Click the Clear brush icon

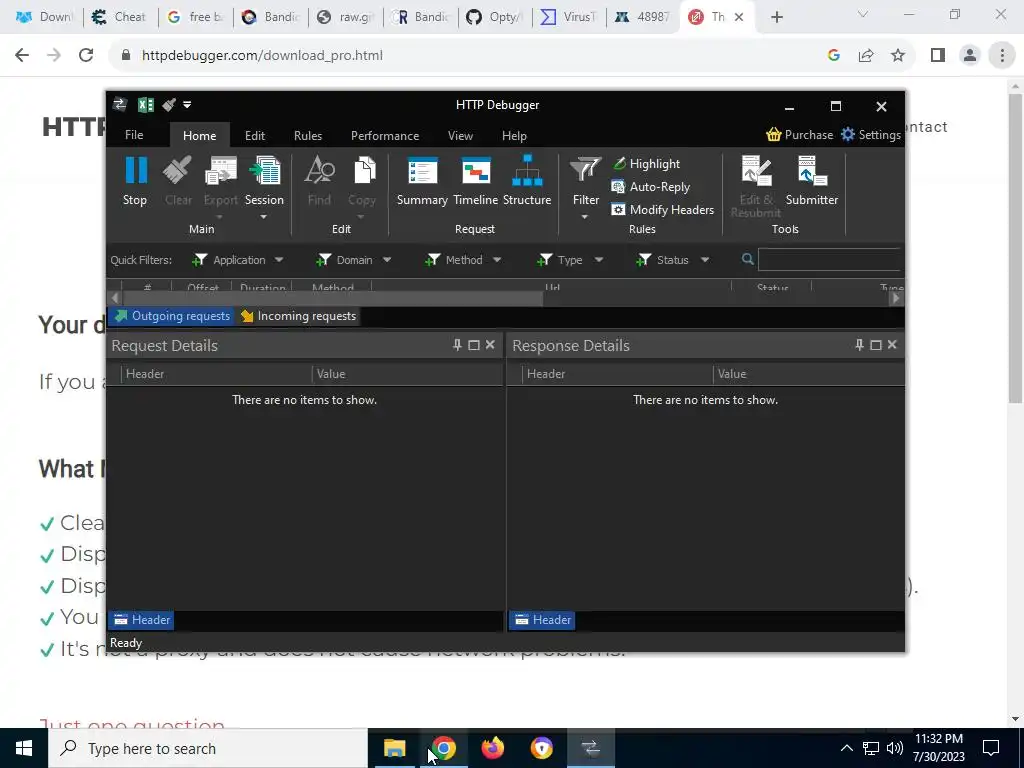pyautogui.click(x=177, y=170)
